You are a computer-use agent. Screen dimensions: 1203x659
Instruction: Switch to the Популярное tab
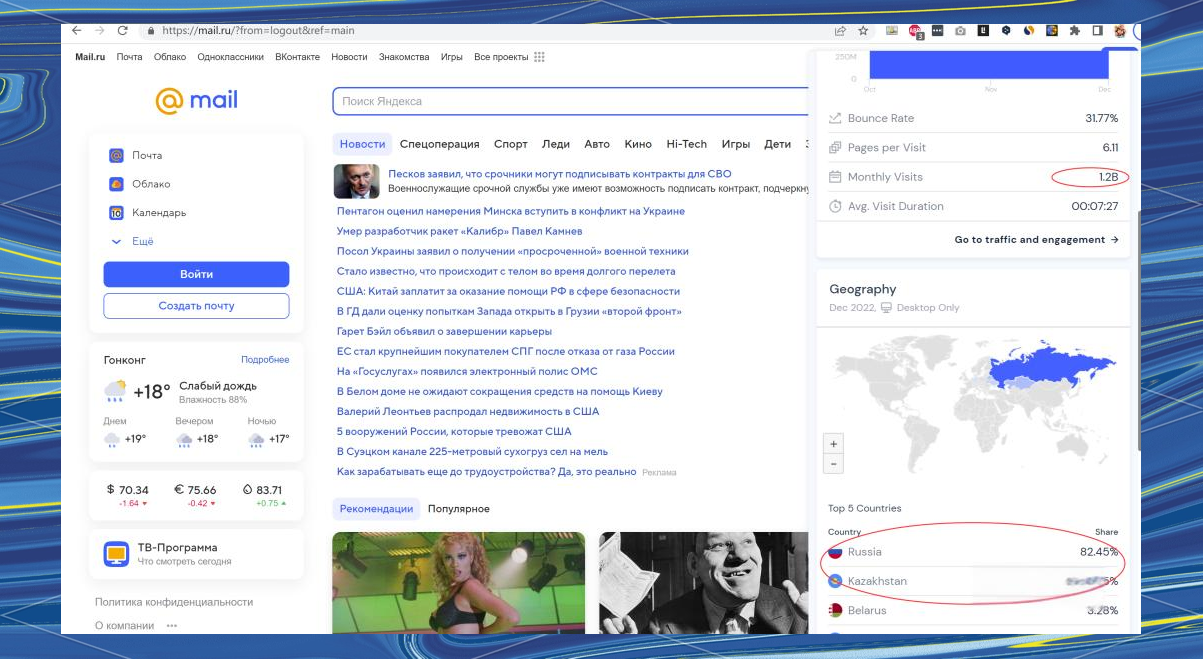tap(459, 509)
